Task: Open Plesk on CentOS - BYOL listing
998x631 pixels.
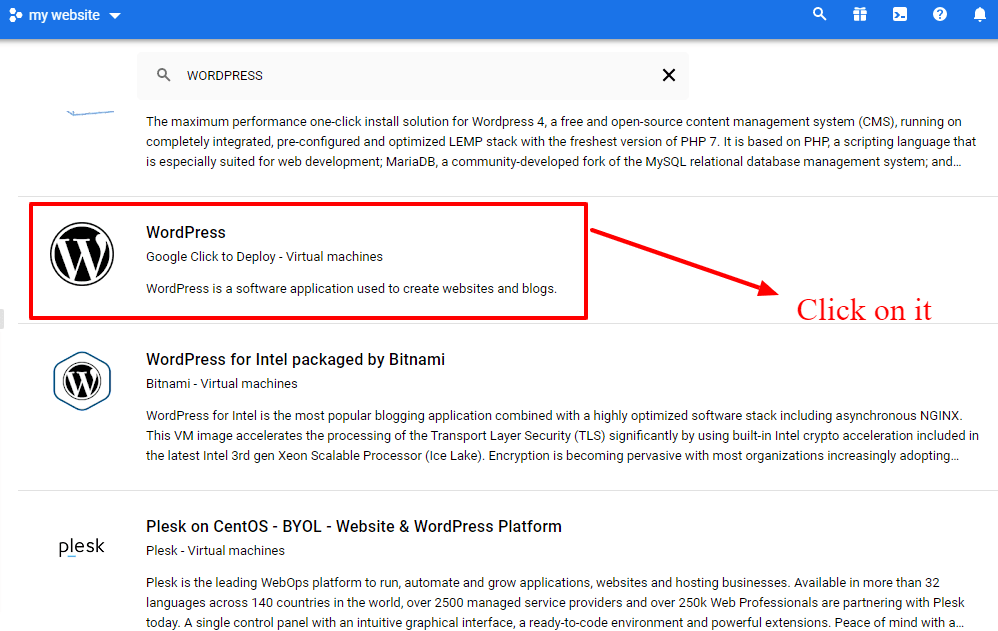Action: coord(354,527)
